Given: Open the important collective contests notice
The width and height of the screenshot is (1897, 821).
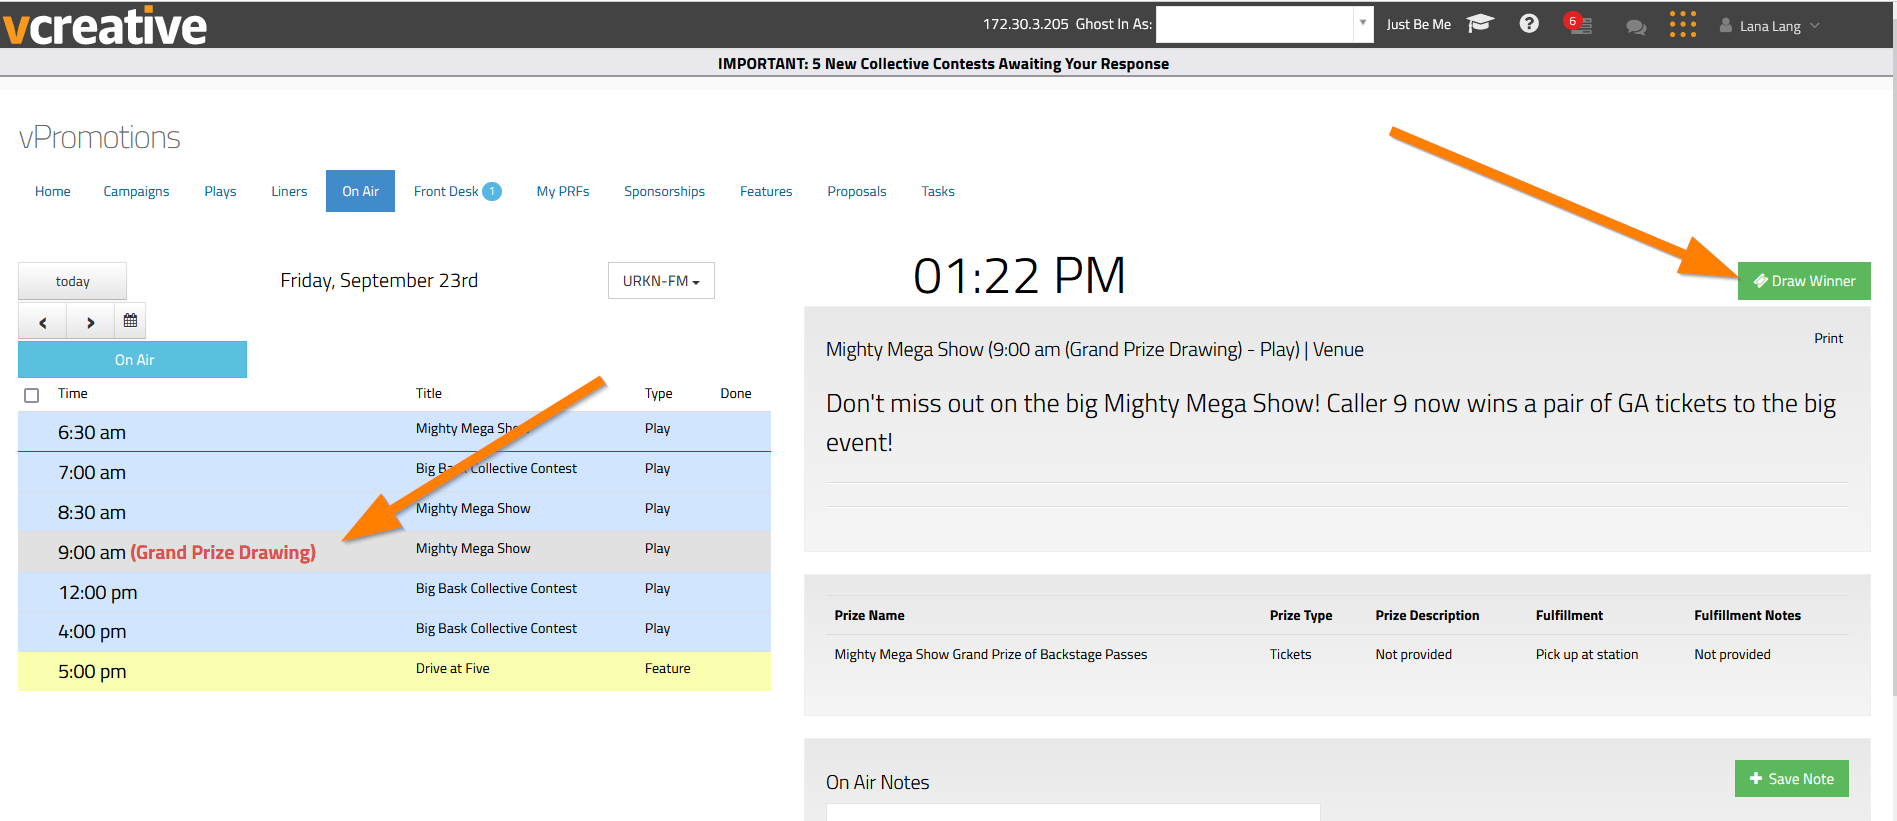Looking at the screenshot, I should click(x=943, y=64).
